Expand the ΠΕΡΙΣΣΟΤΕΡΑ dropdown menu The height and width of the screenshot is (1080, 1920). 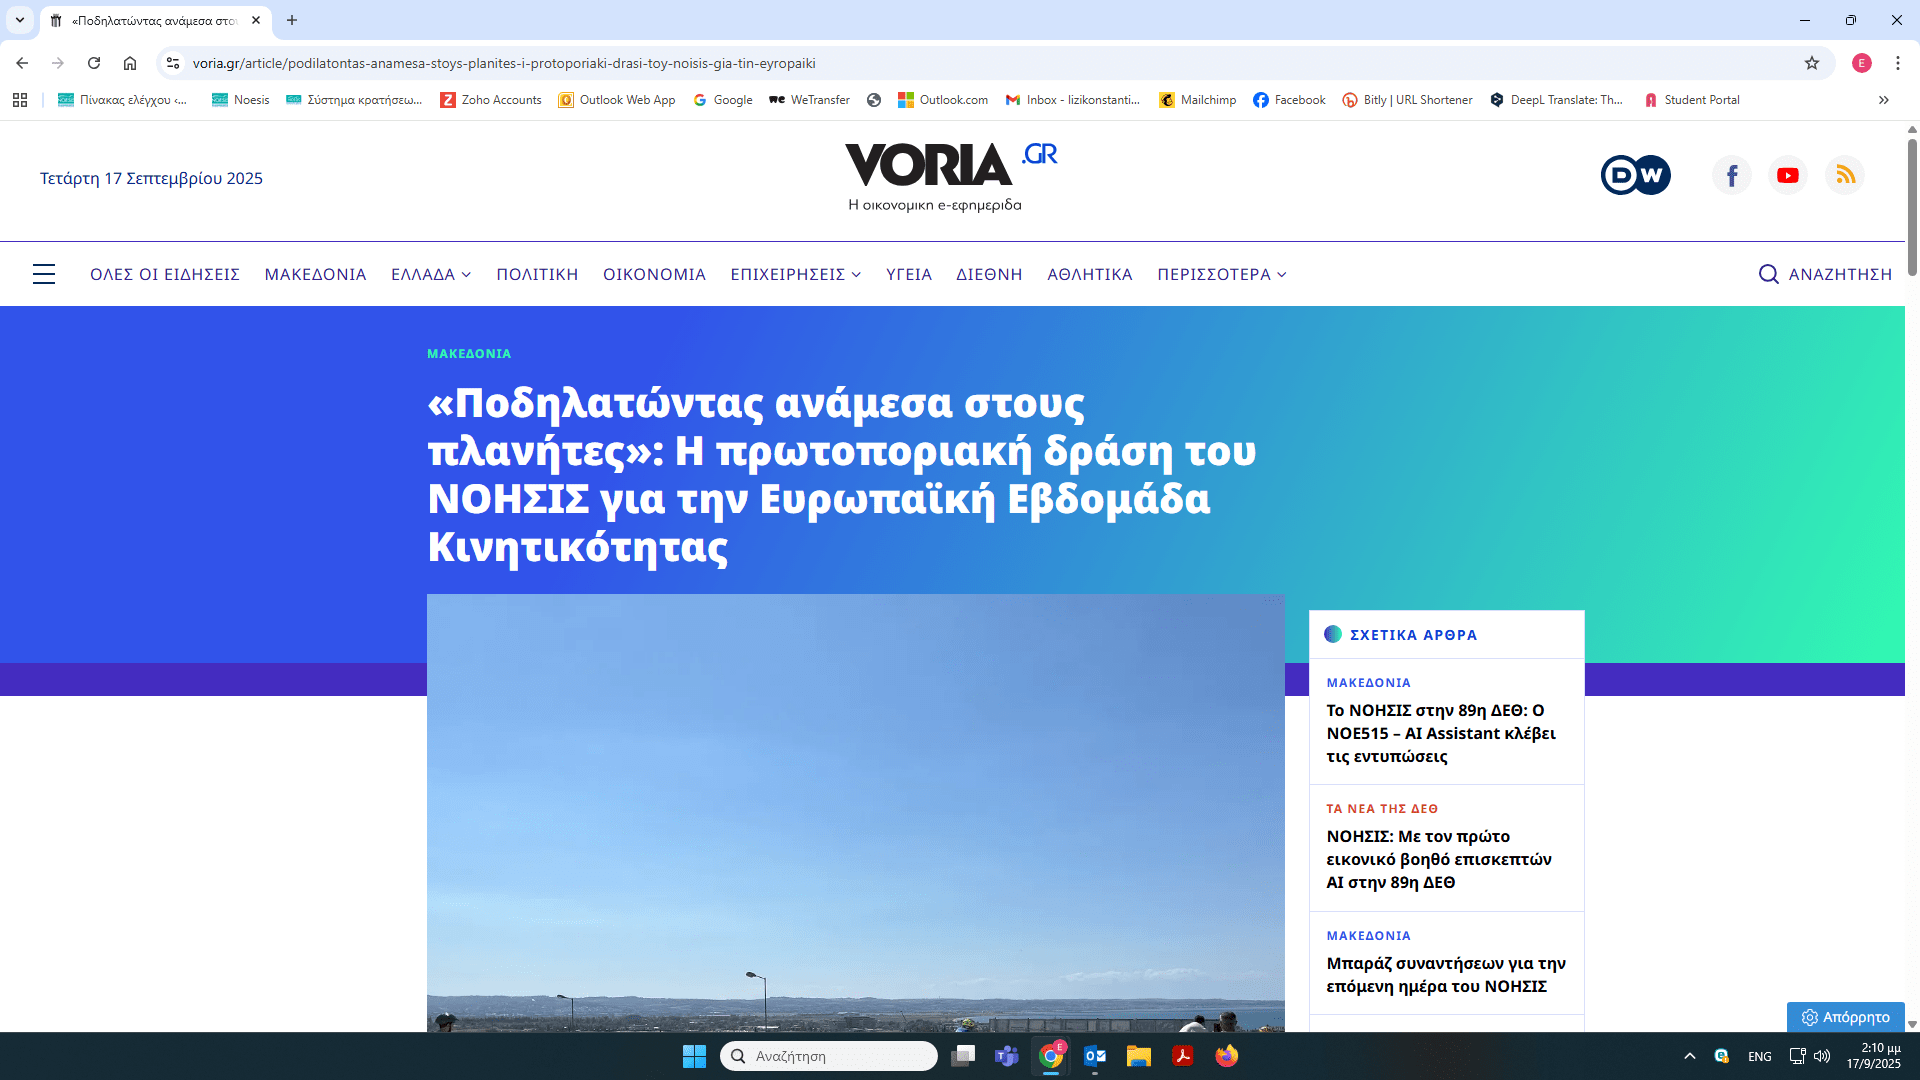point(1222,274)
